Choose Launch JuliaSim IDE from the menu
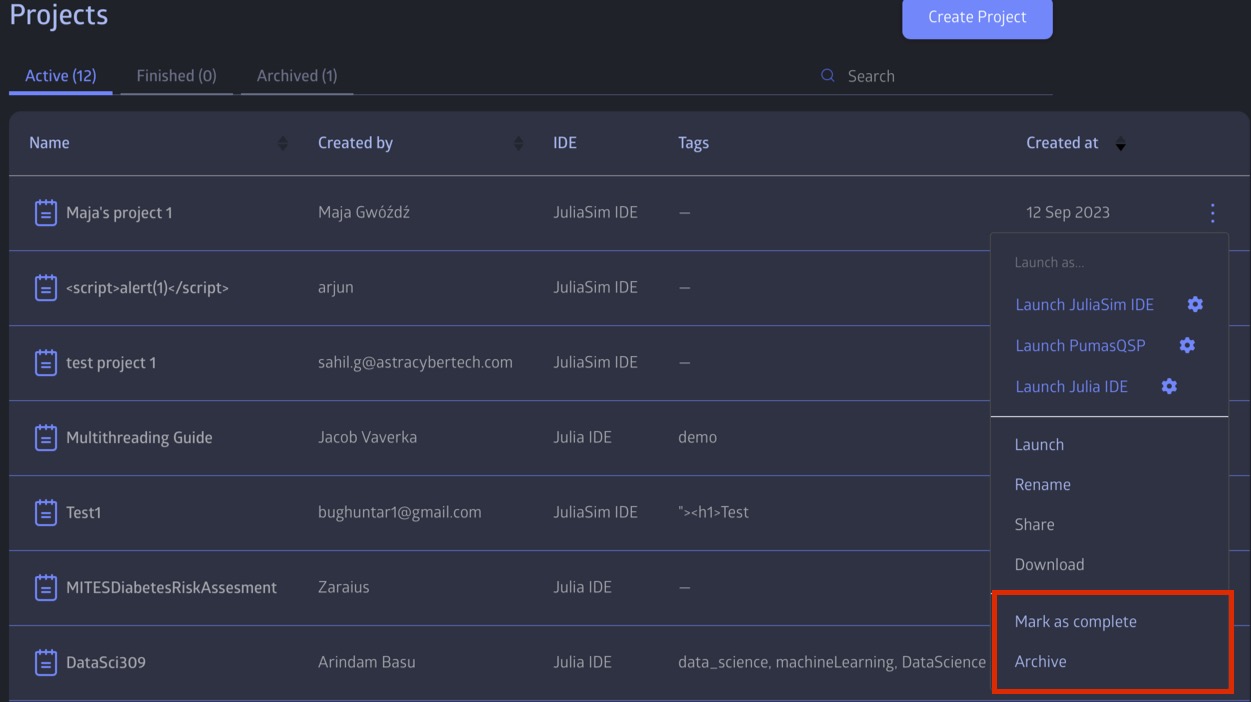 pyautogui.click(x=1084, y=305)
